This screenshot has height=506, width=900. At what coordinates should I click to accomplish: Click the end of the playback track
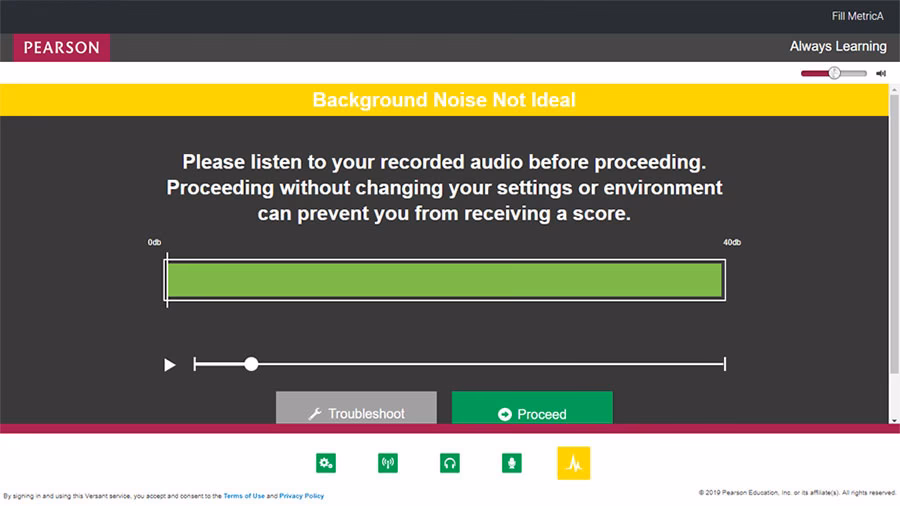coord(723,364)
